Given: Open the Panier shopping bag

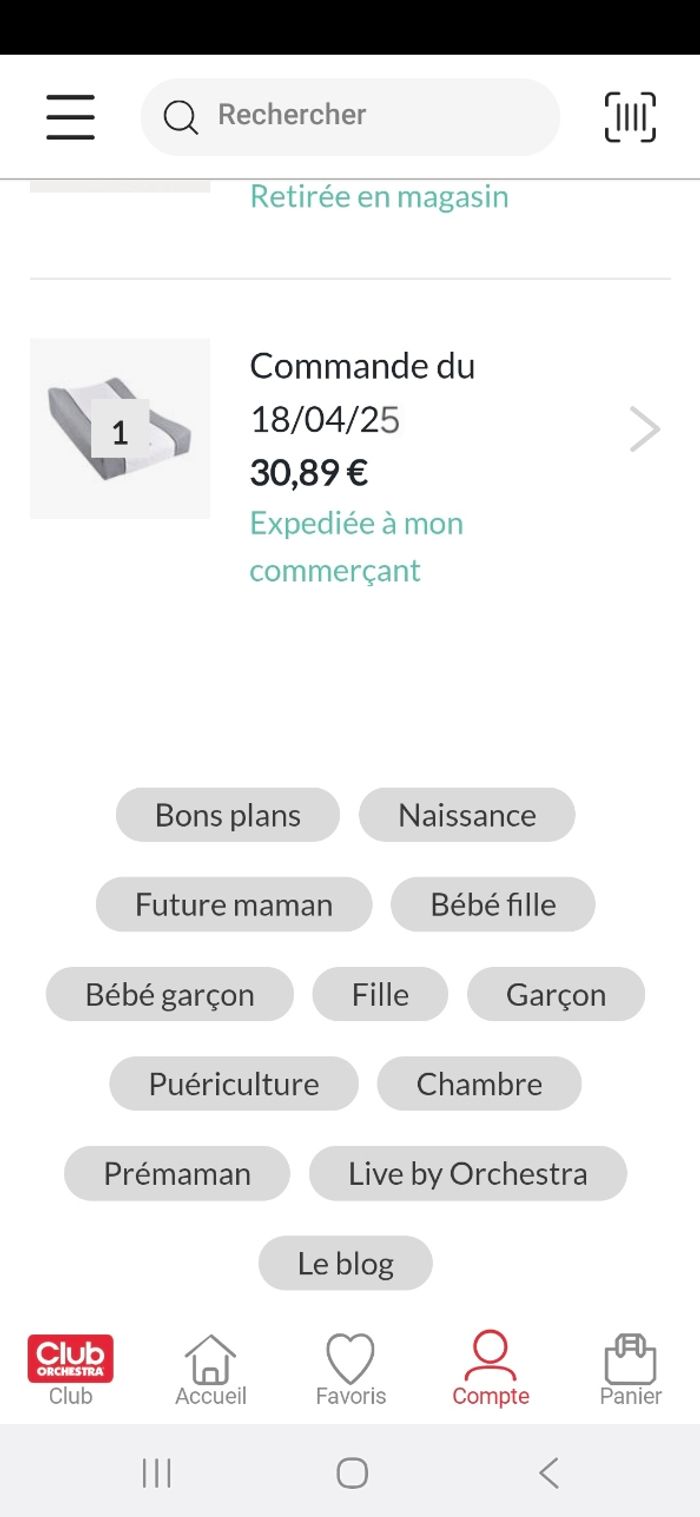Looking at the screenshot, I should (x=630, y=1369).
